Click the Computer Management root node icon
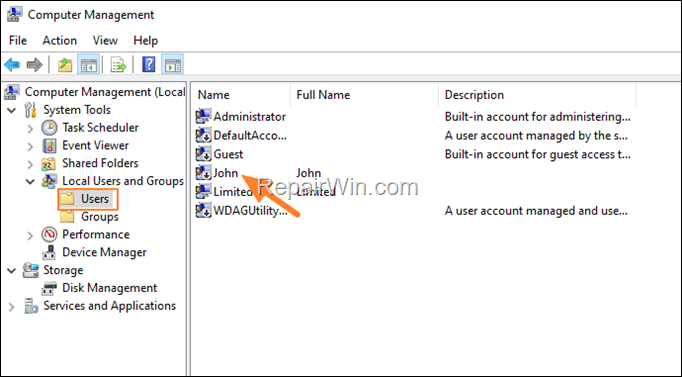Viewport: 682px width, 377px height. [12, 92]
